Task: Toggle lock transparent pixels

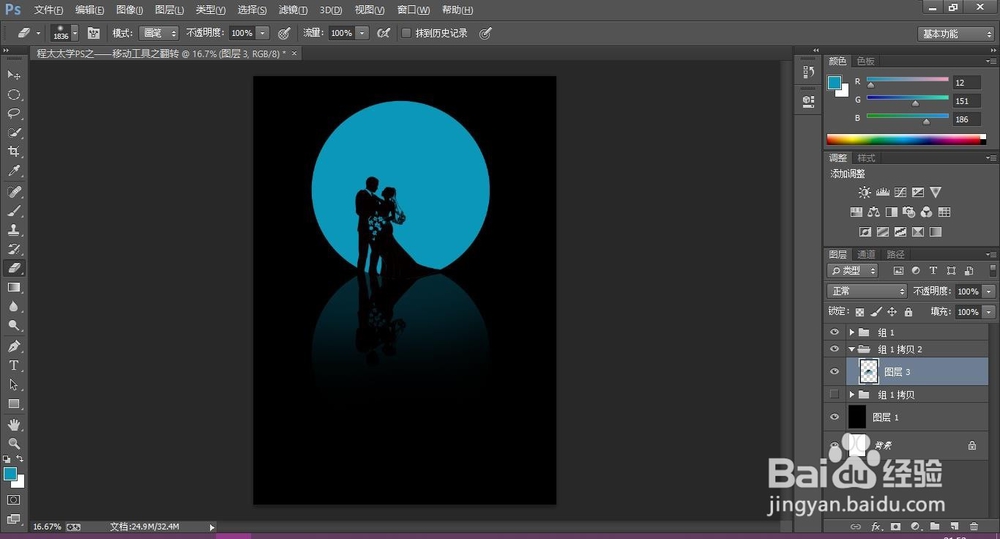Action: click(860, 312)
